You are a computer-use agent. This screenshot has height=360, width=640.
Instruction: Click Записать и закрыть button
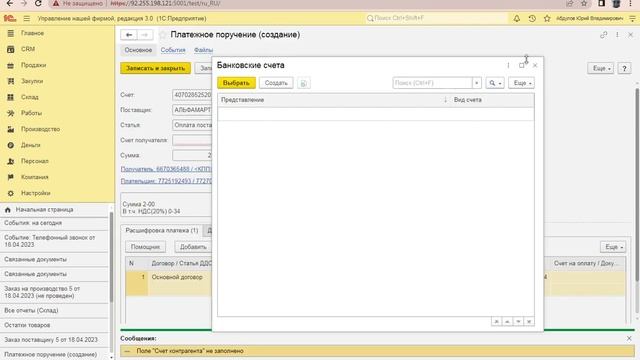[156, 68]
